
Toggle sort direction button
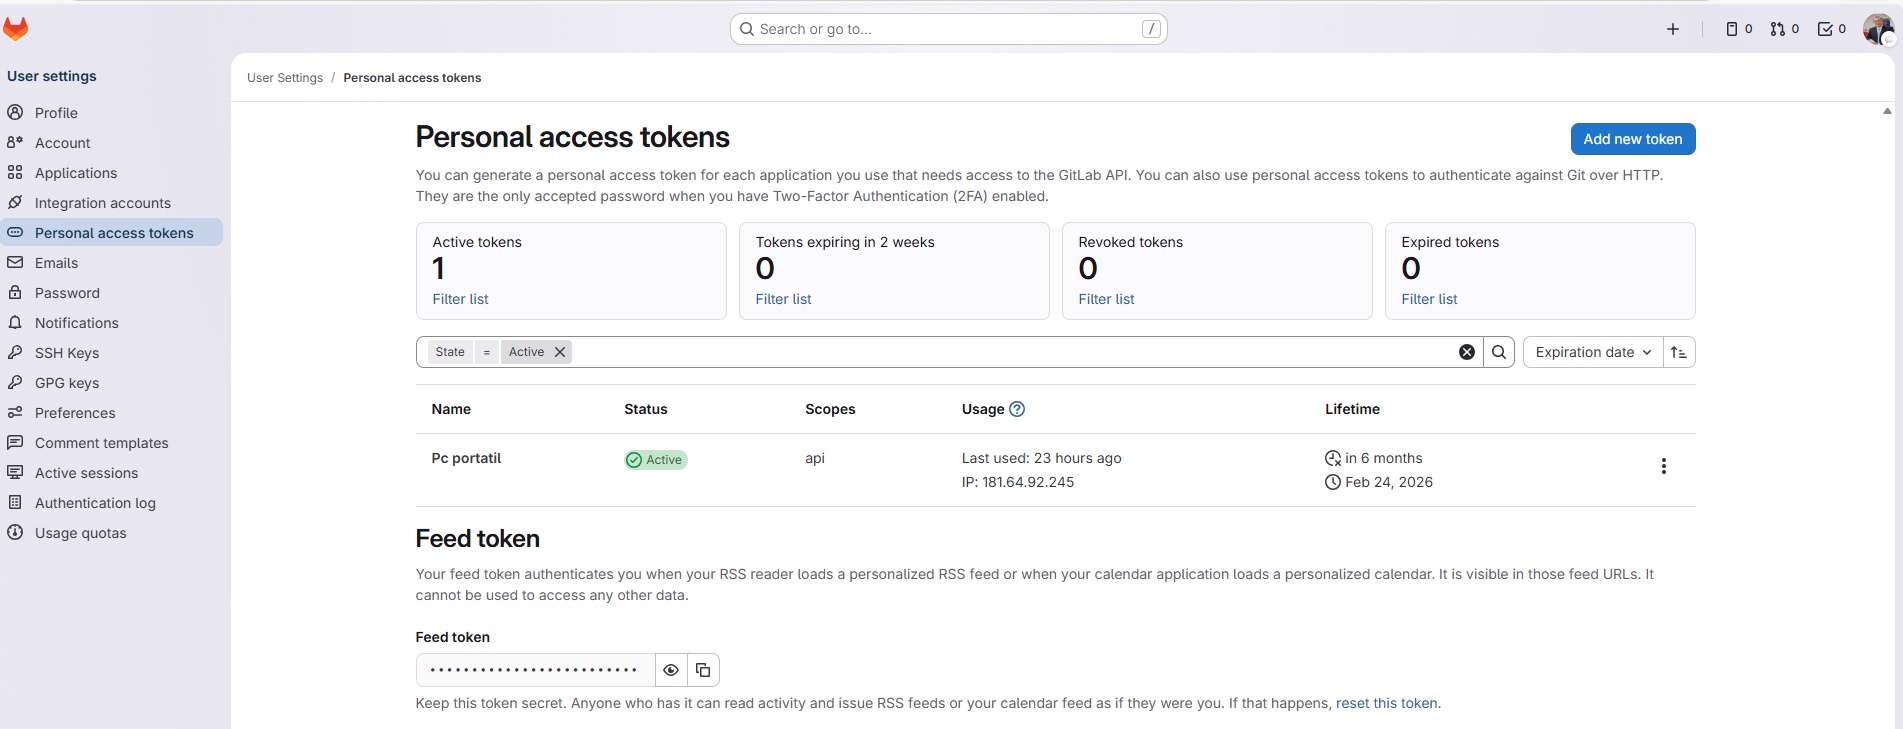coord(1679,352)
